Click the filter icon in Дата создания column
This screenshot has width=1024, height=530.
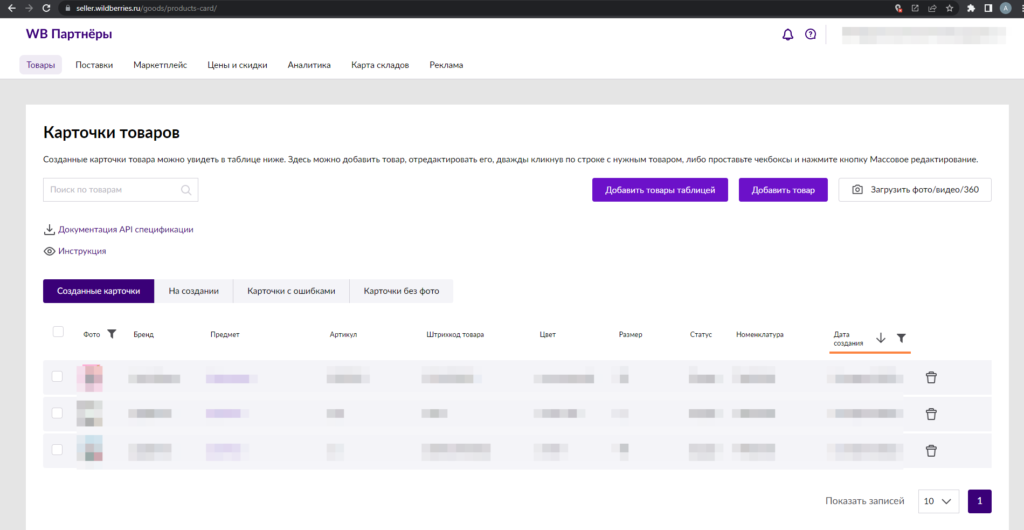coord(901,337)
